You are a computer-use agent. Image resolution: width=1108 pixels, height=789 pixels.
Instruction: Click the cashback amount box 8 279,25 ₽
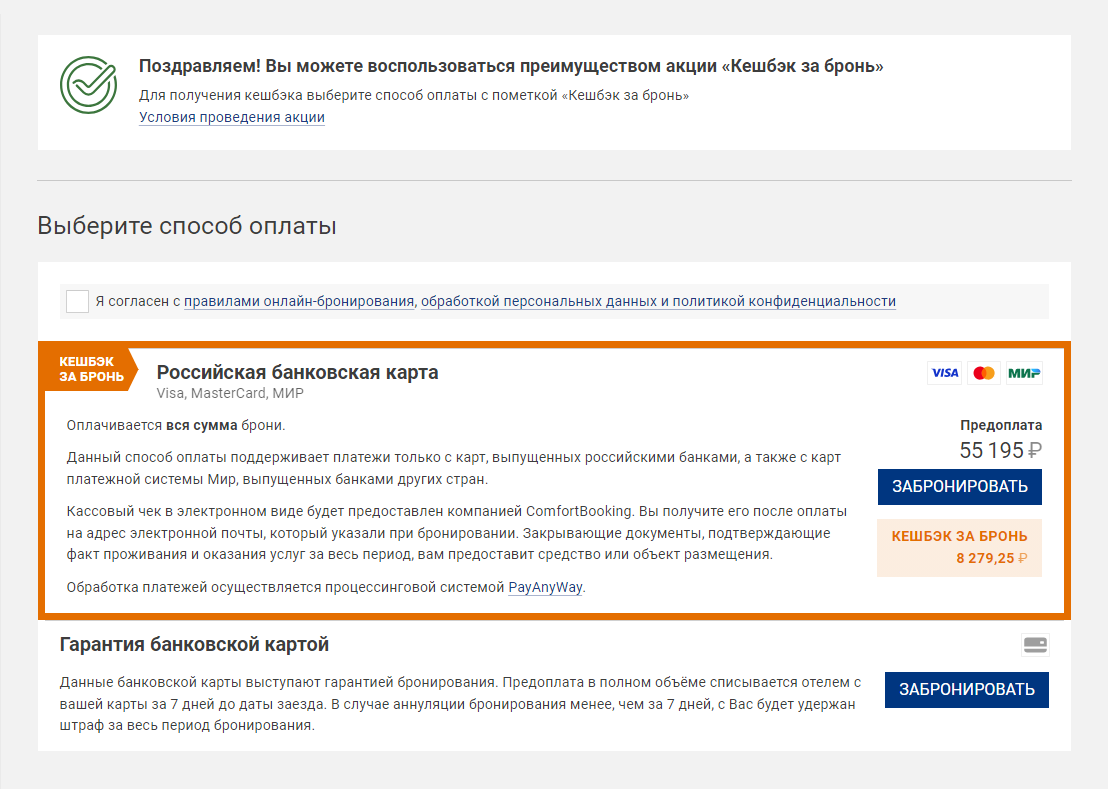coord(960,548)
